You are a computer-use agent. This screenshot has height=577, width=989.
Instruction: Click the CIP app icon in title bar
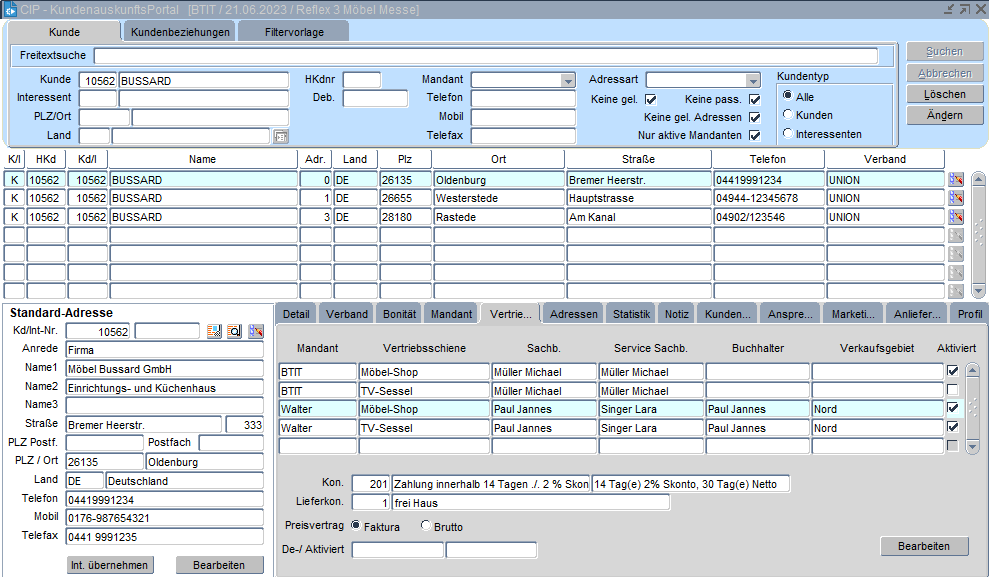[9, 9]
